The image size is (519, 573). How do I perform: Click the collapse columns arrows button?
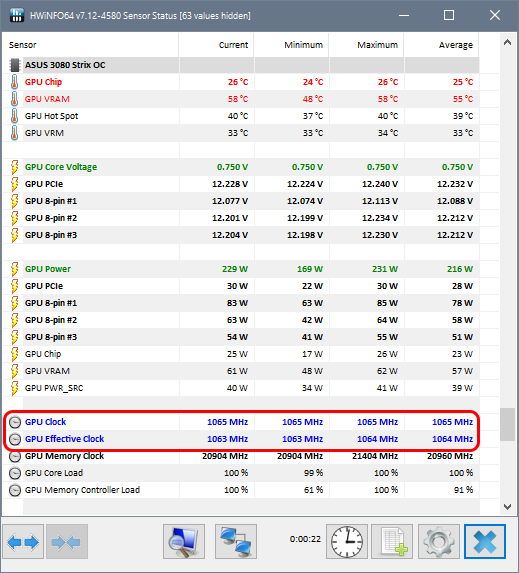(67, 542)
